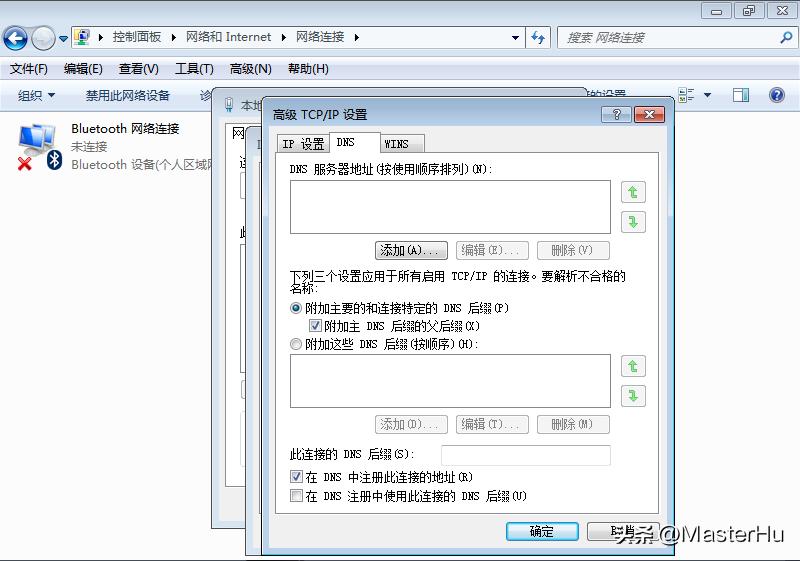800x561 pixels.
Task: Open the 工具(T) menu
Action: 194,69
